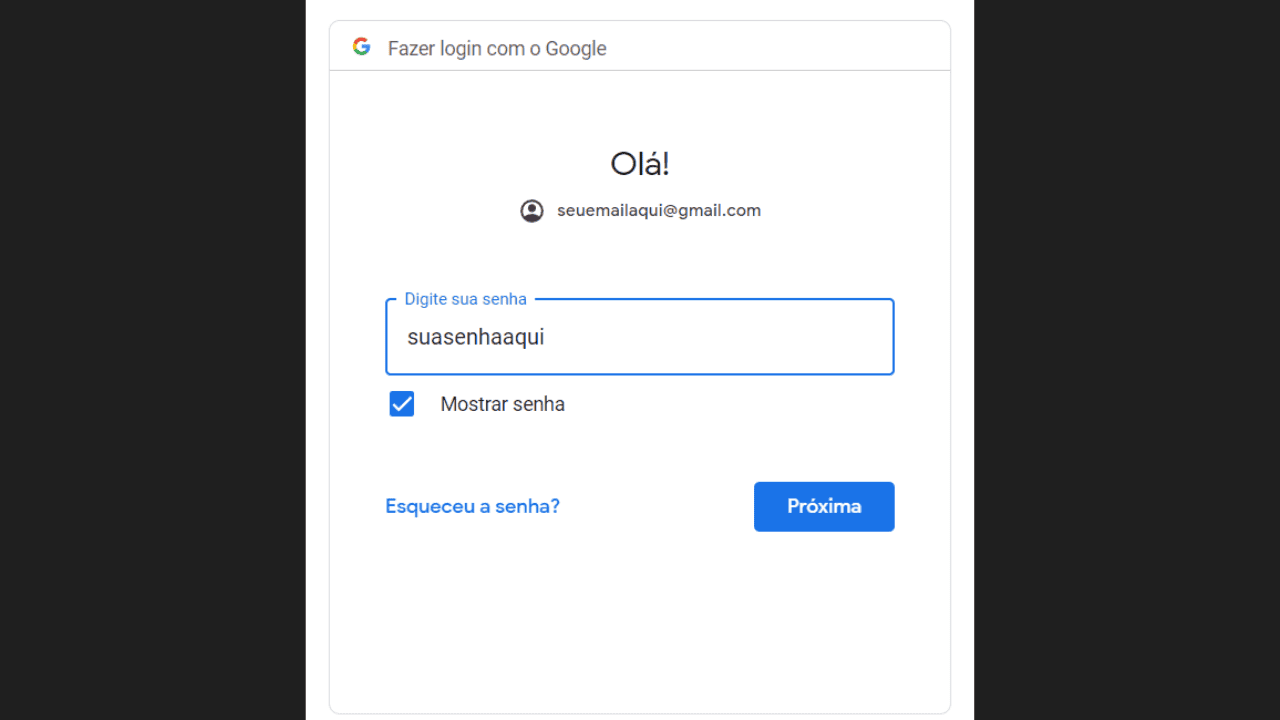Click the Fazer login com o Google header

point(497,48)
